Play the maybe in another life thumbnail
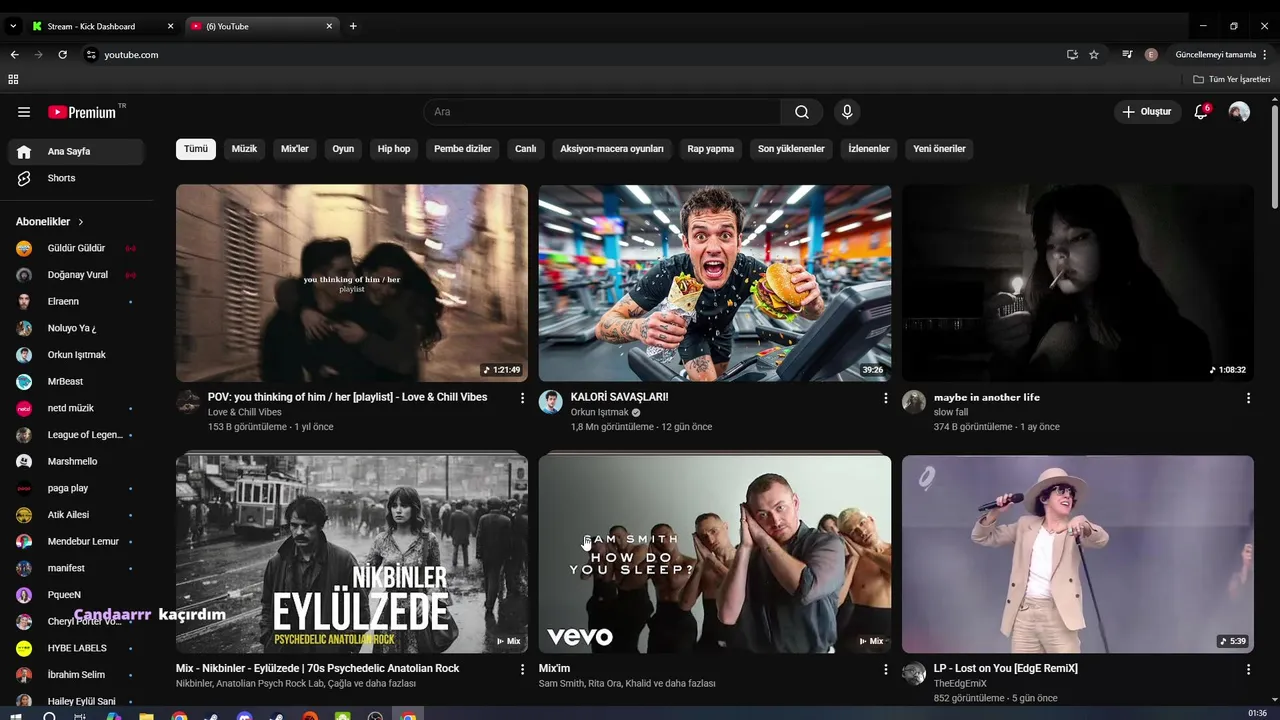1280x720 pixels. (x=1078, y=283)
